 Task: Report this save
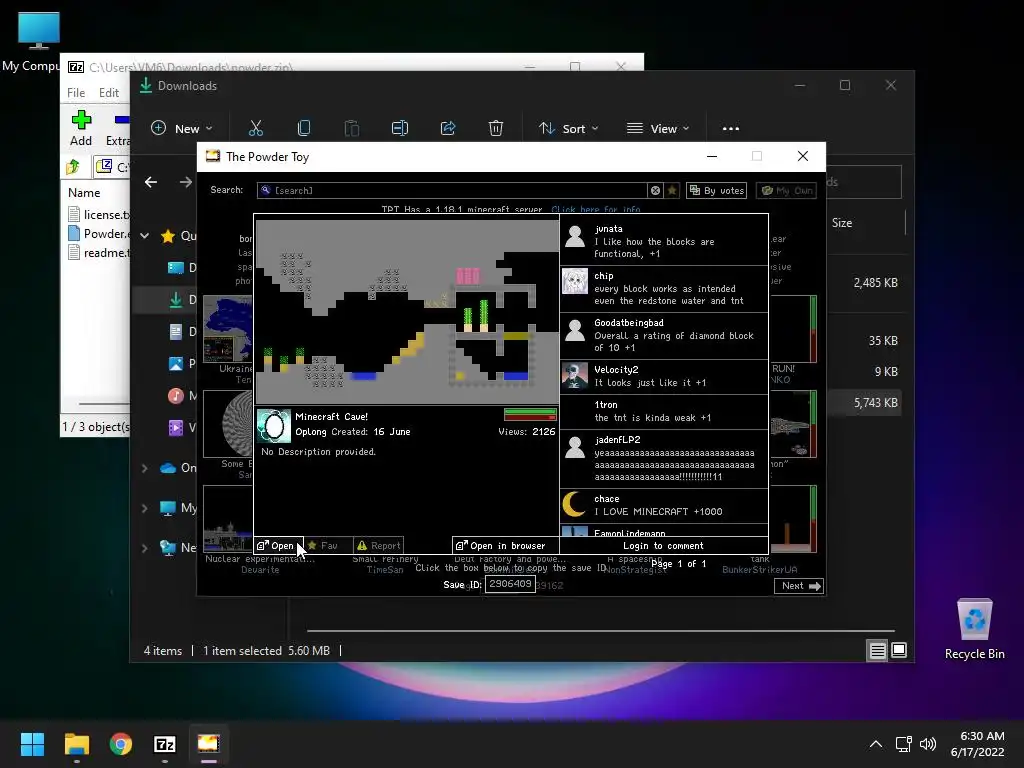[378, 545]
